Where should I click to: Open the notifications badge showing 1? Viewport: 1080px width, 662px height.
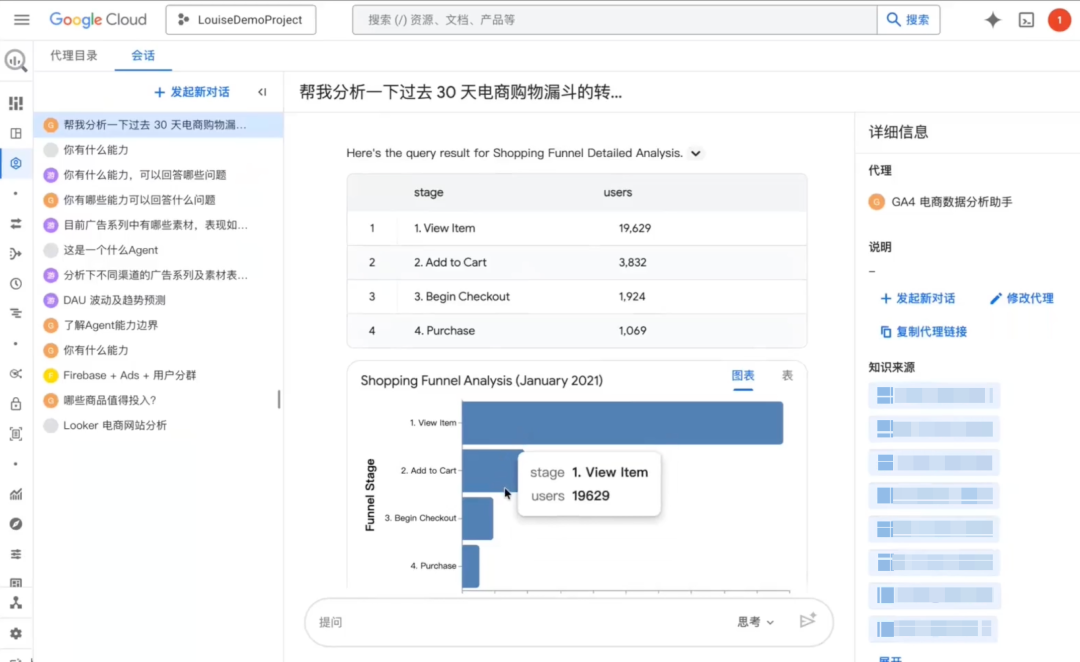tap(1059, 20)
